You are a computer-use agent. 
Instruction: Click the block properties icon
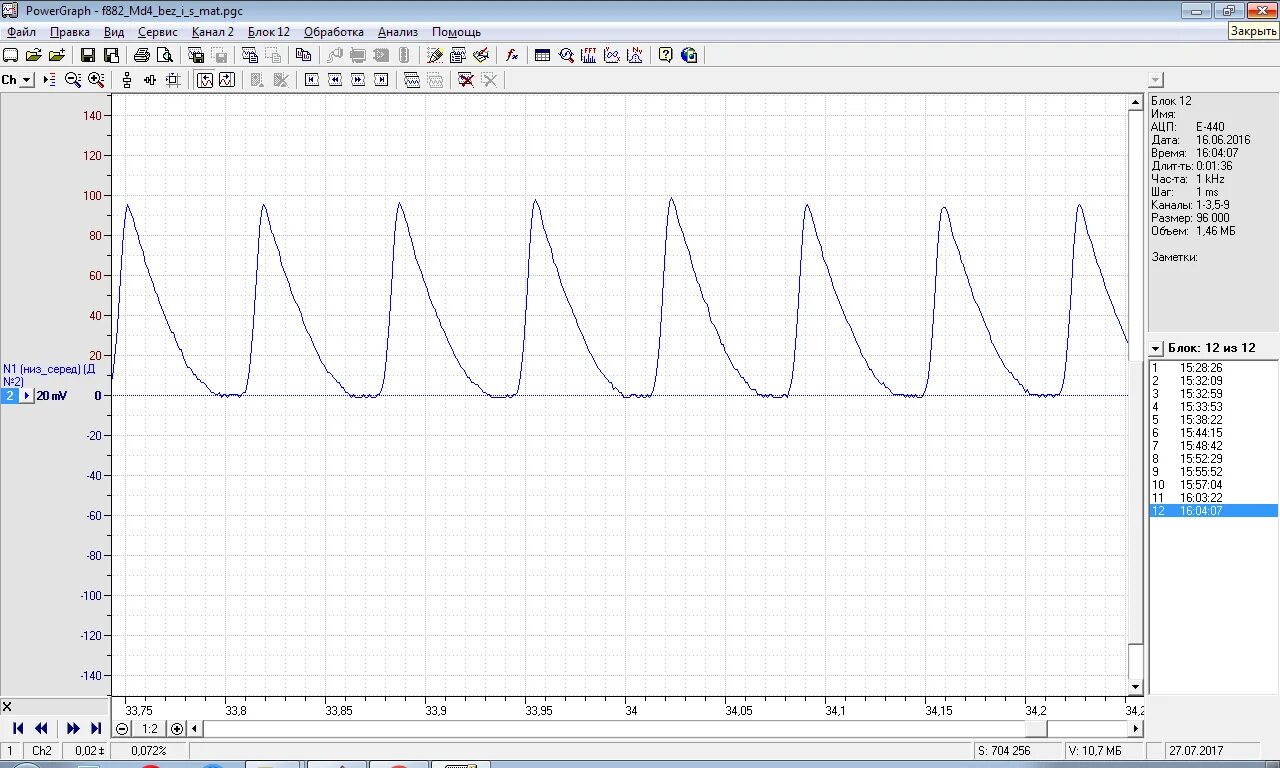pos(458,55)
